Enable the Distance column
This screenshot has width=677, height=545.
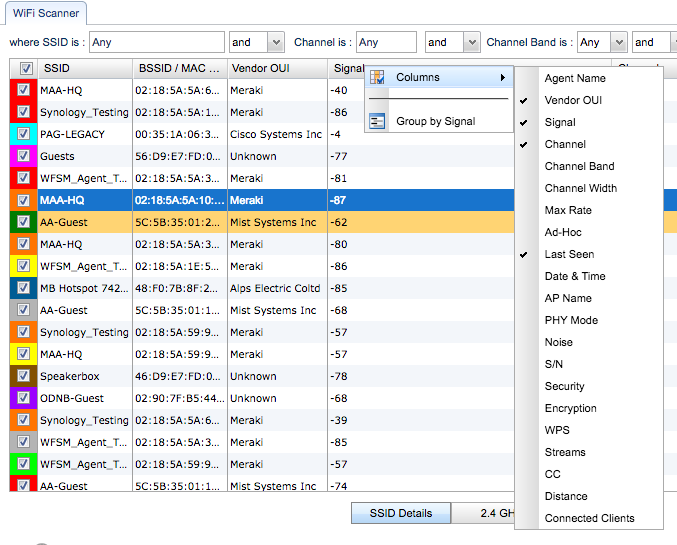(566, 497)
